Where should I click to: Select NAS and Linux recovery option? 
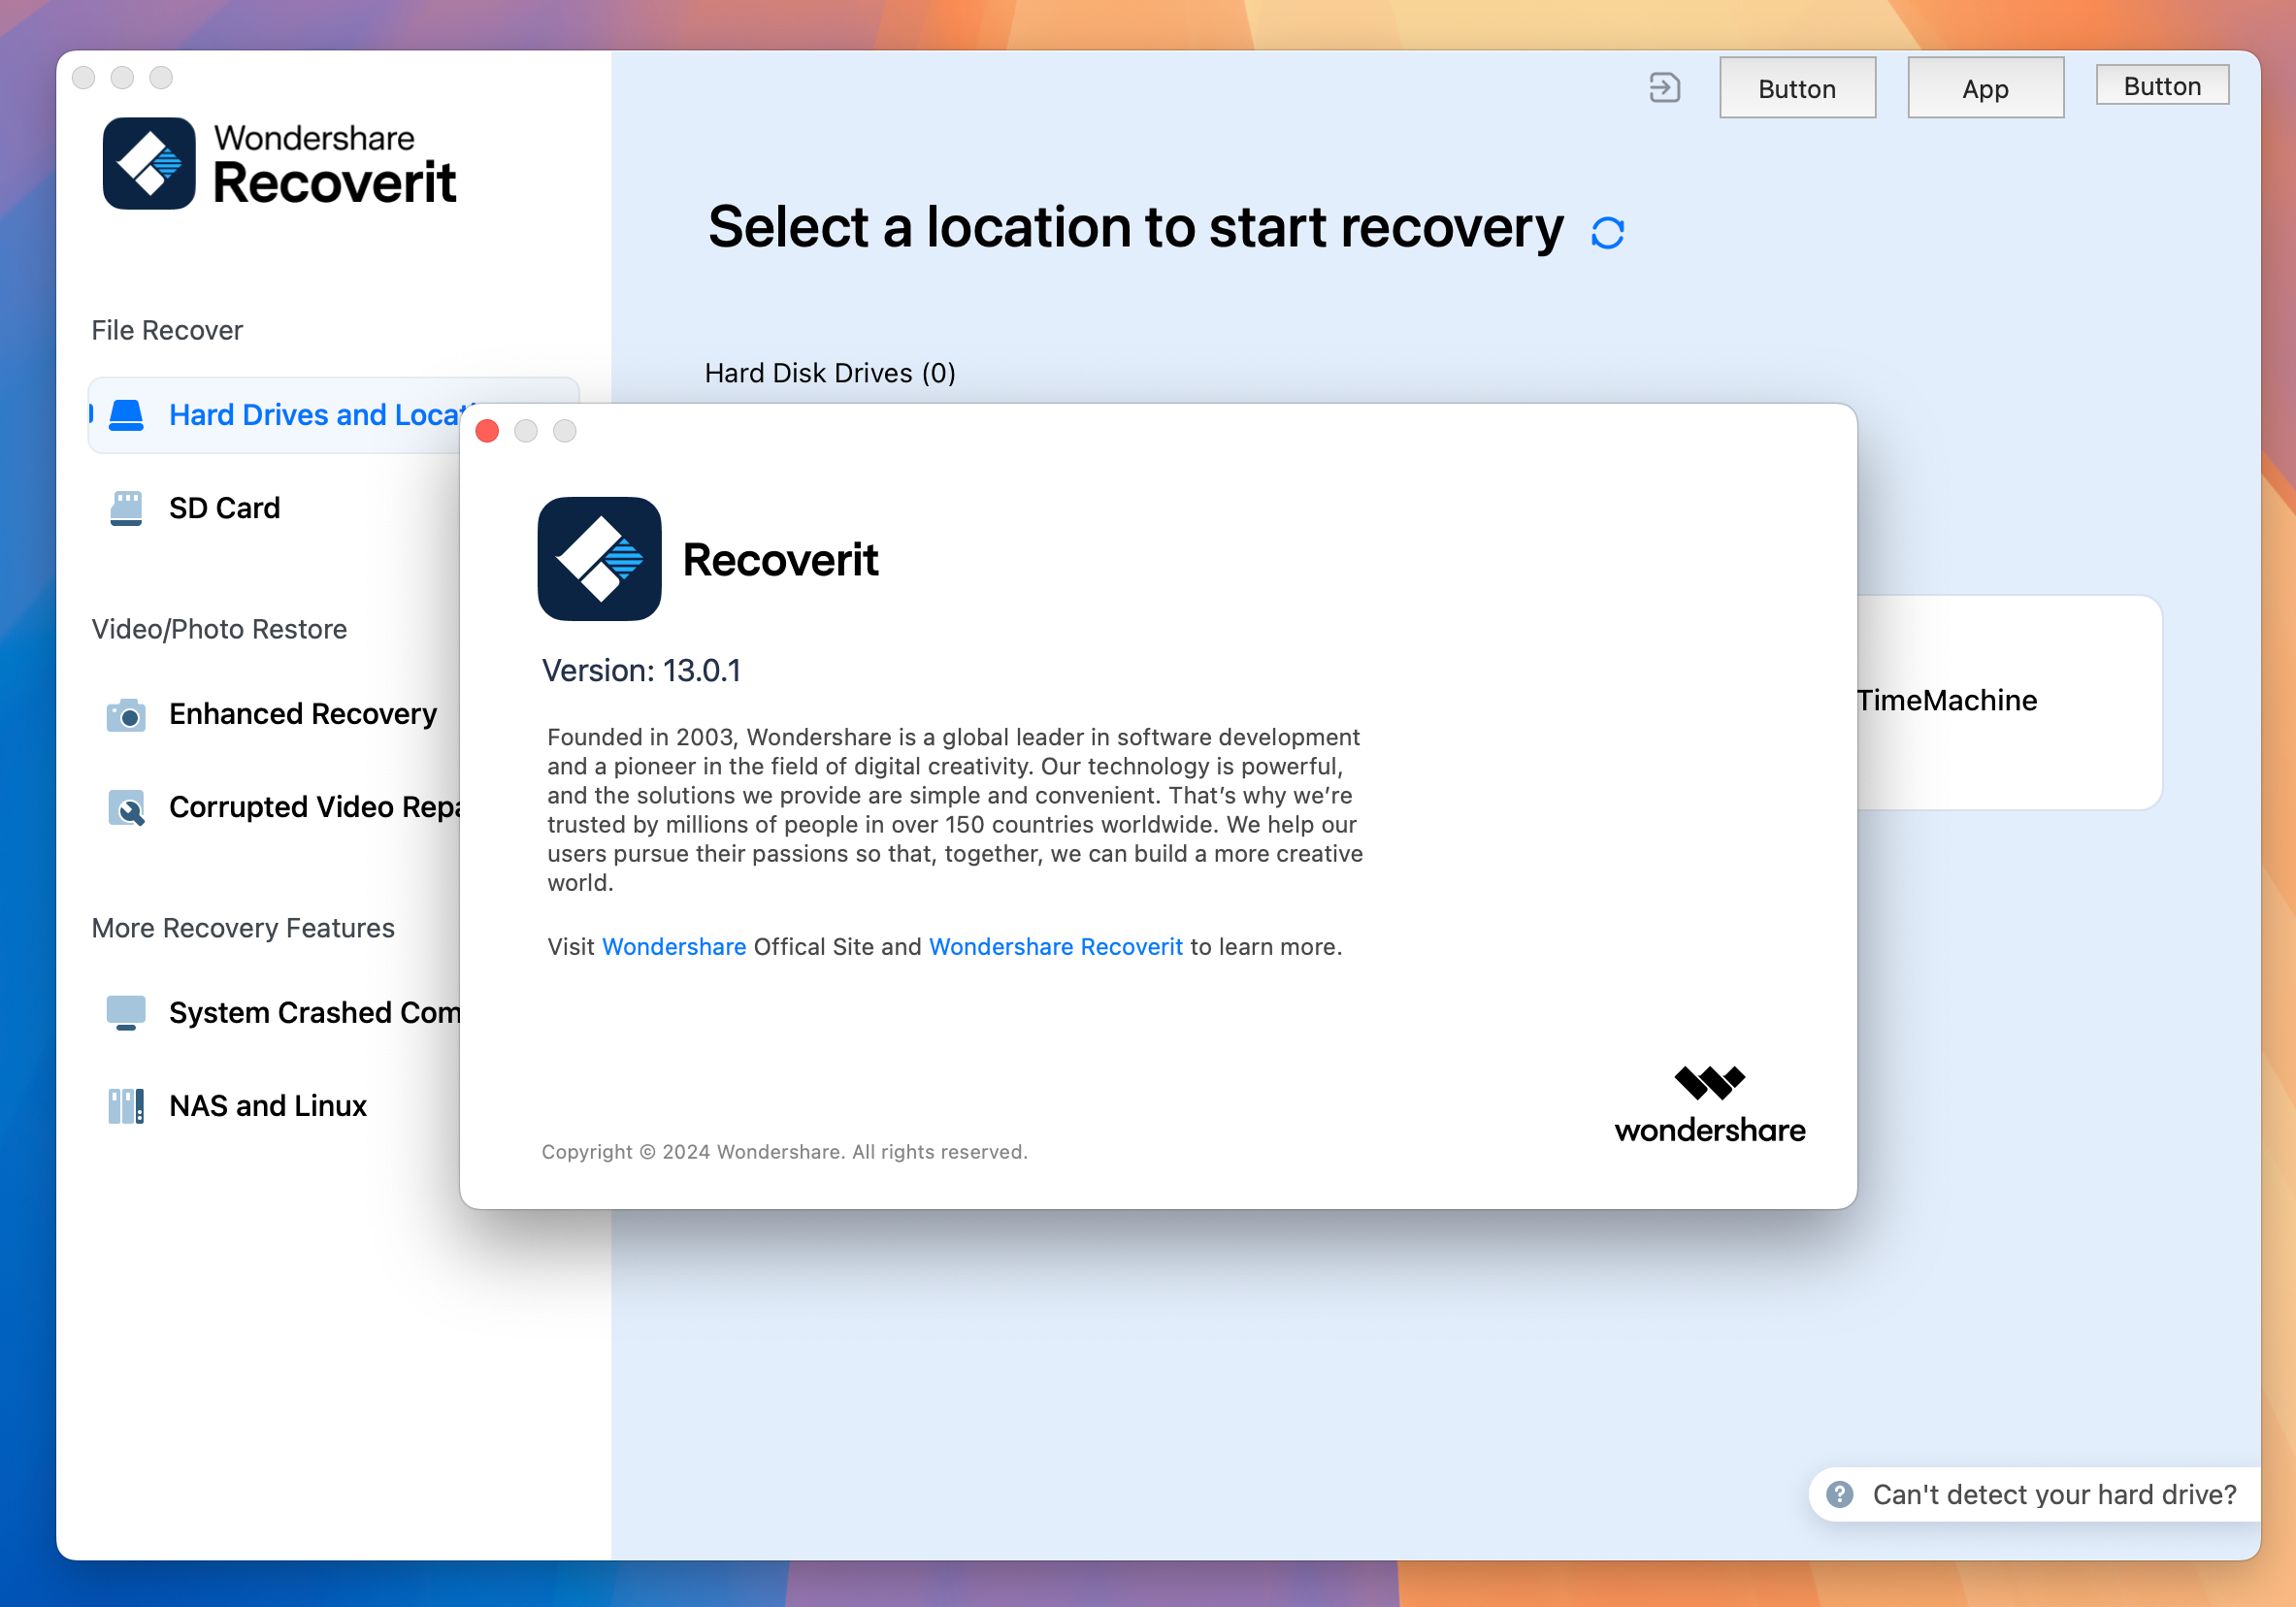[x=269, y=1104]
